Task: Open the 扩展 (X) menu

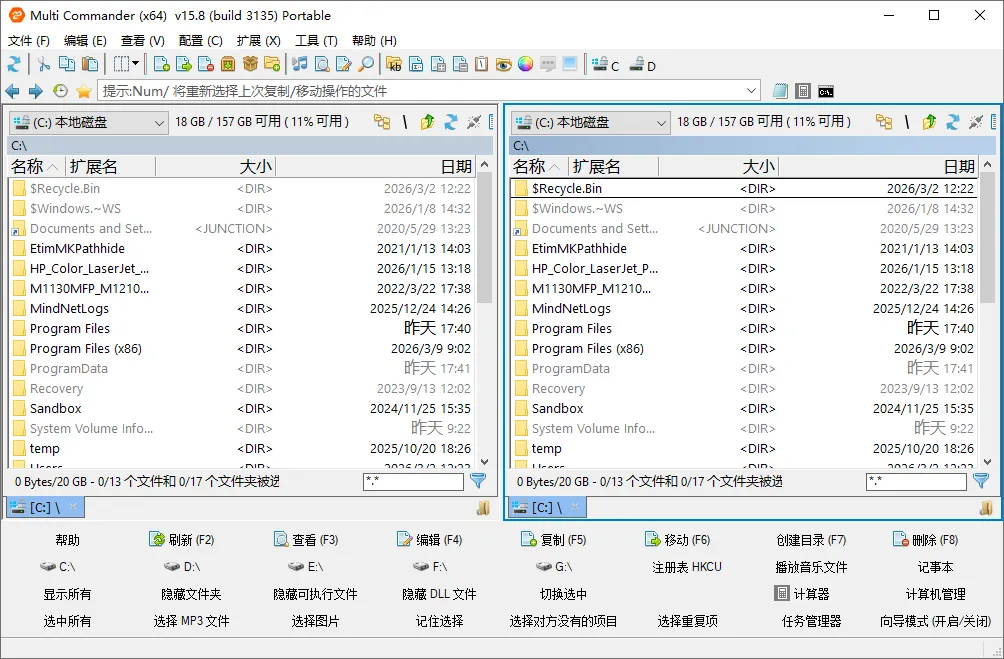Action: [x=259, y=40]
